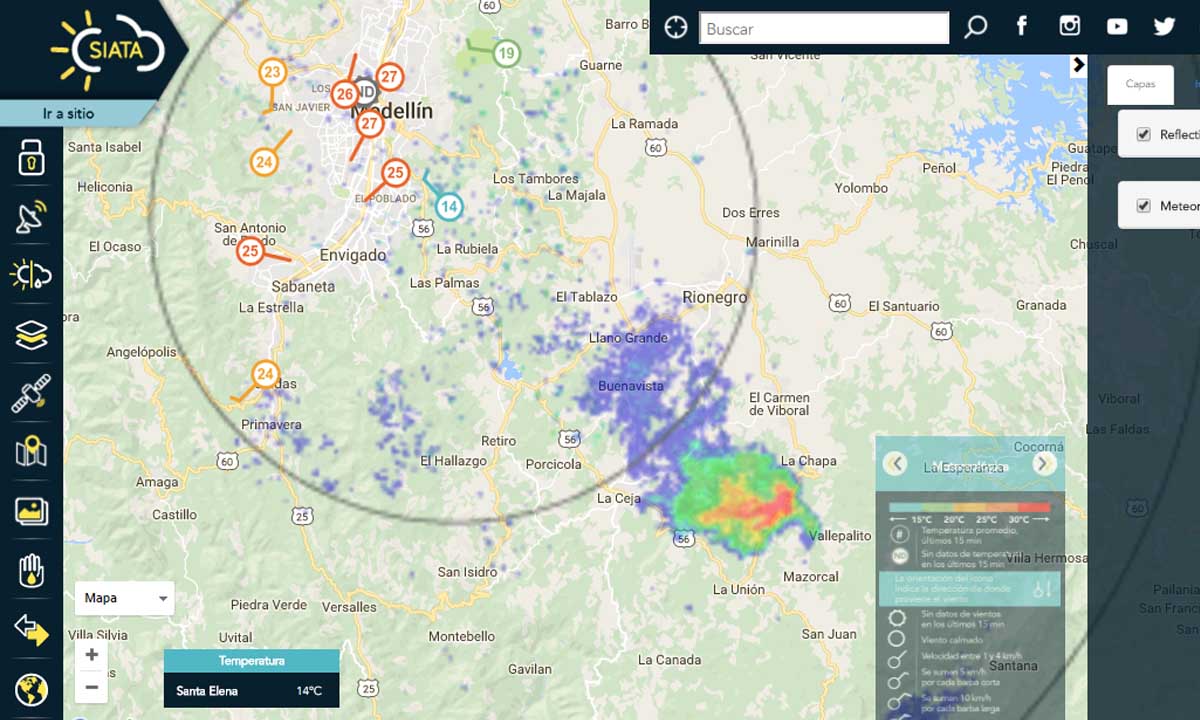Click the crosshair locate icon next to search

[x=676, y=28]
